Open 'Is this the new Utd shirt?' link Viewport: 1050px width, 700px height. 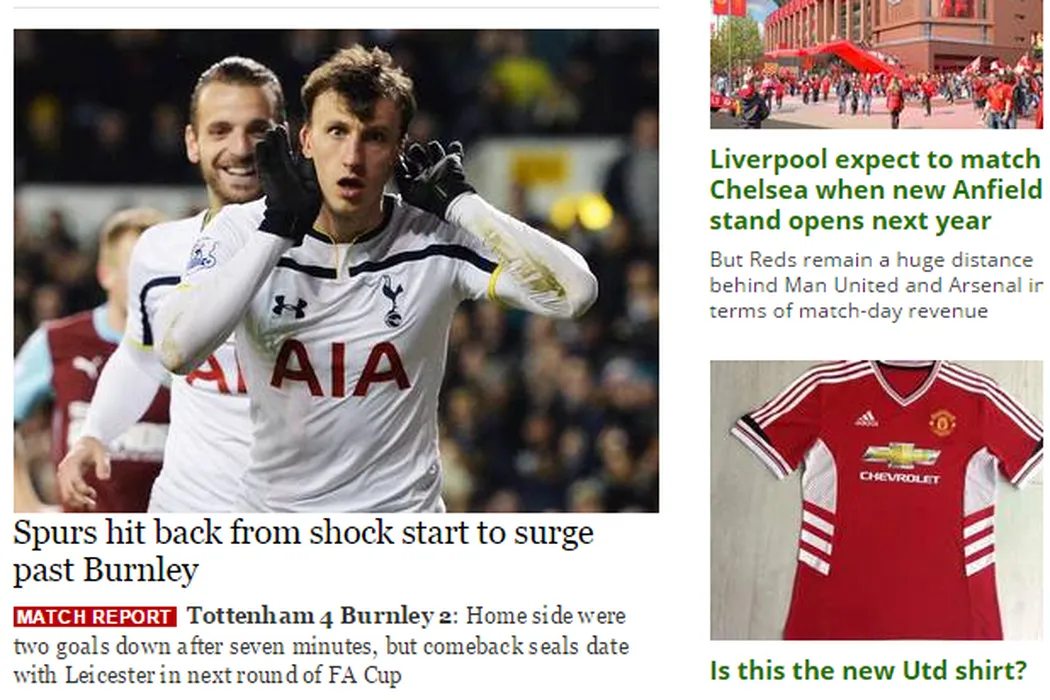click(x=868, y=670)
